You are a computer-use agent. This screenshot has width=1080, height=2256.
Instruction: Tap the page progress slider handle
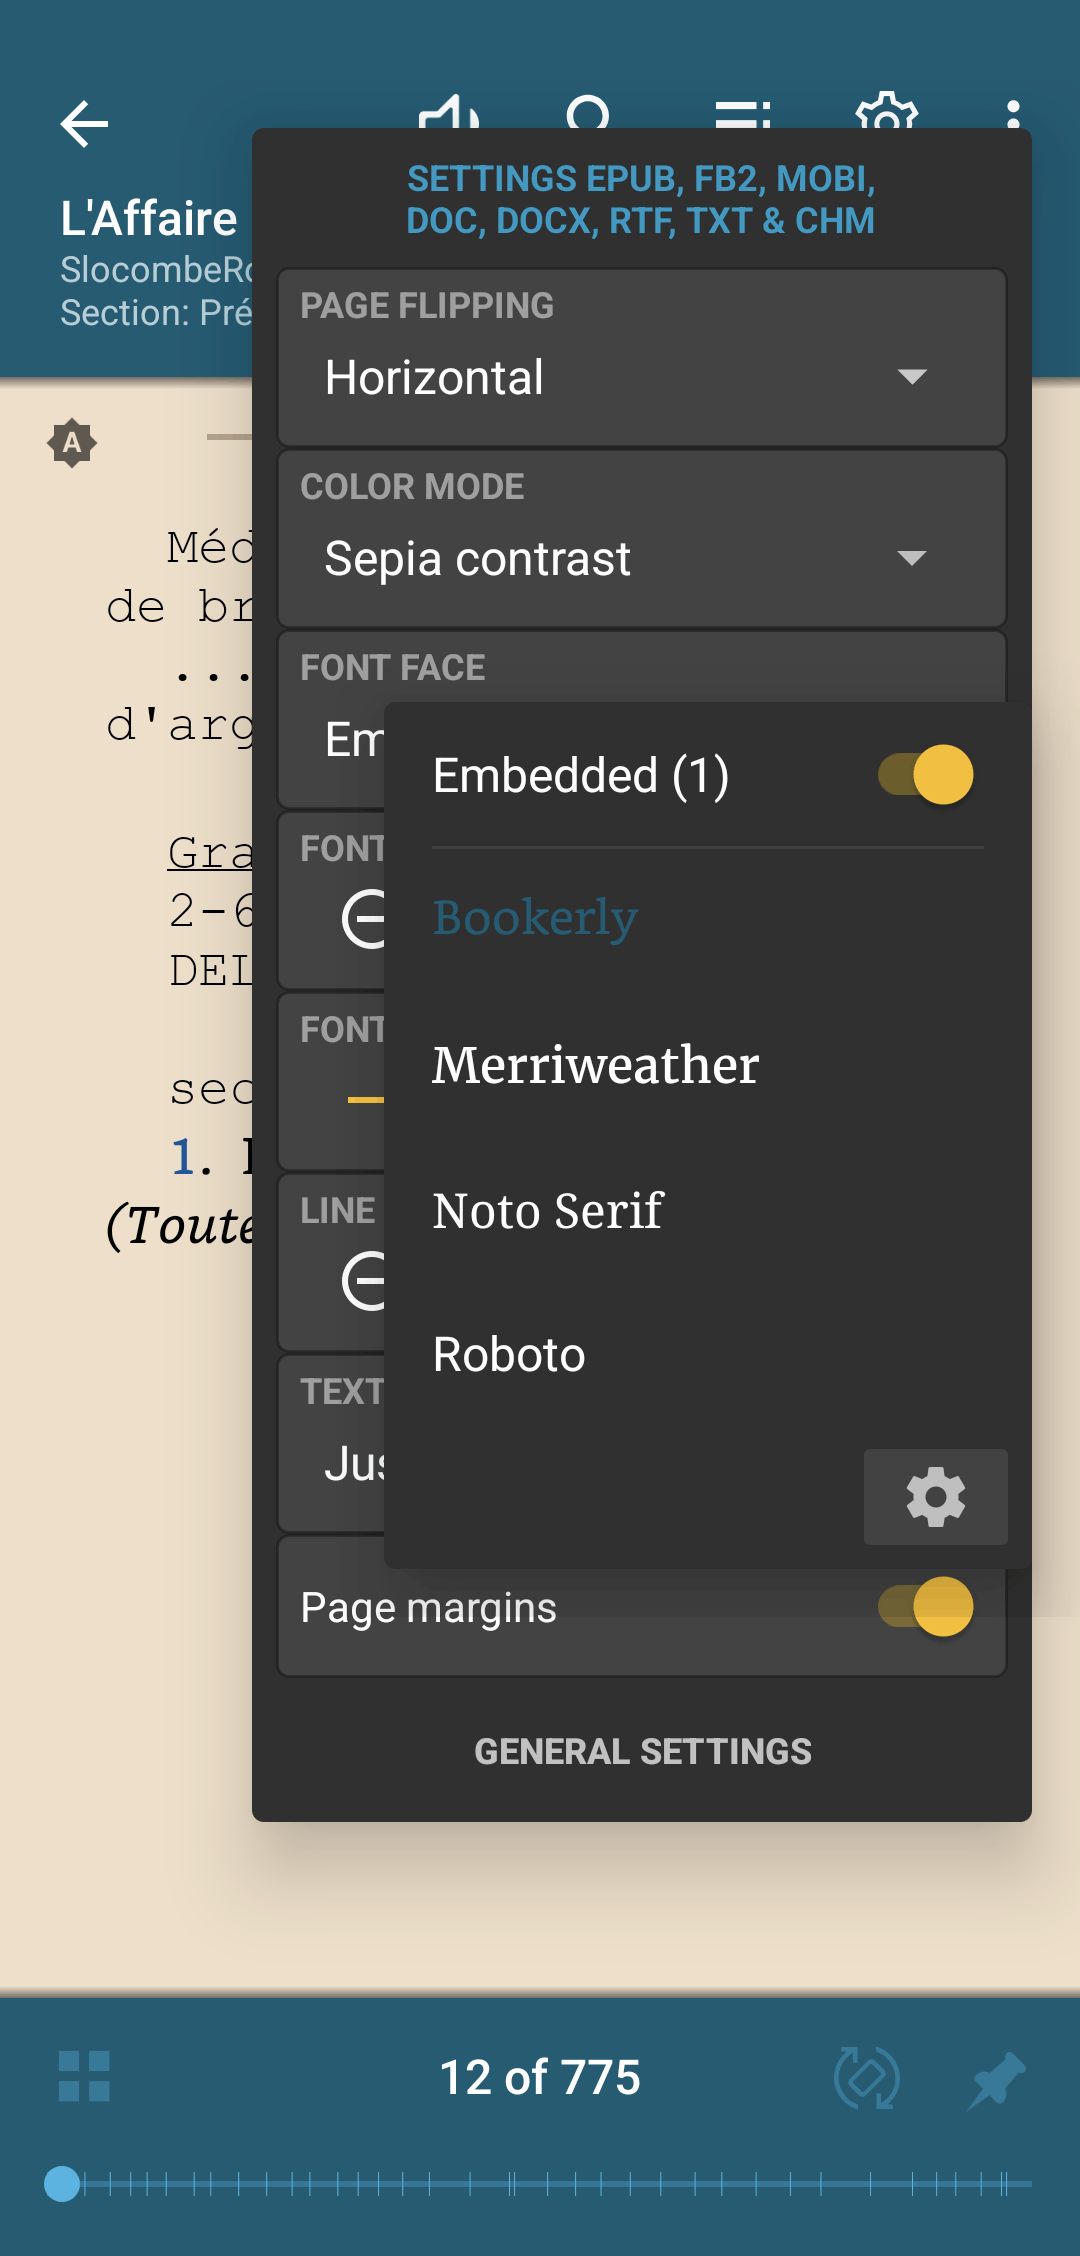(x=62, y=2184)
